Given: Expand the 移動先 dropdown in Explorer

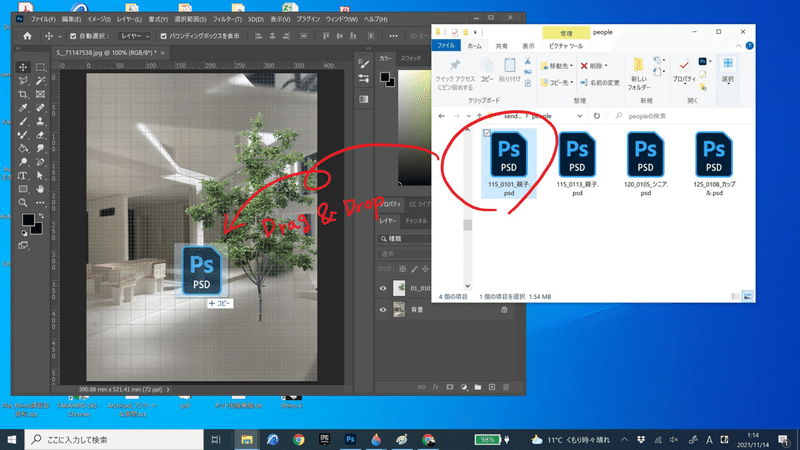Looking at the screenshot, I should coord(571,66).
